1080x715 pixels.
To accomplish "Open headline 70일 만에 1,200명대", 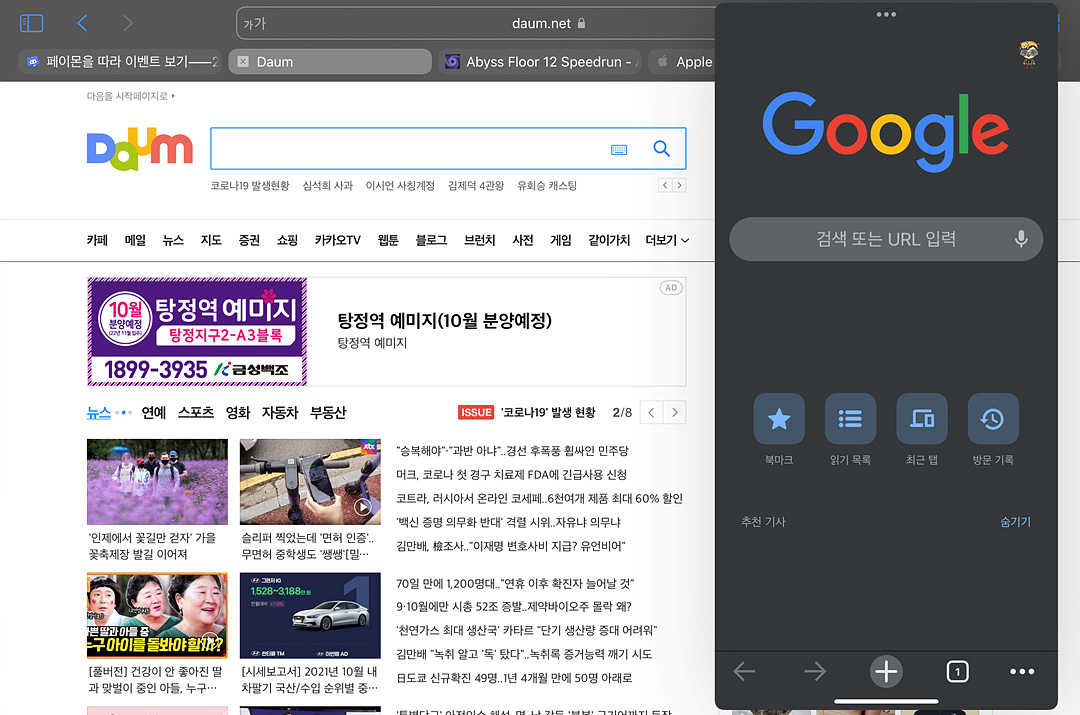I will pyautogui.click(x=515, y=583).
